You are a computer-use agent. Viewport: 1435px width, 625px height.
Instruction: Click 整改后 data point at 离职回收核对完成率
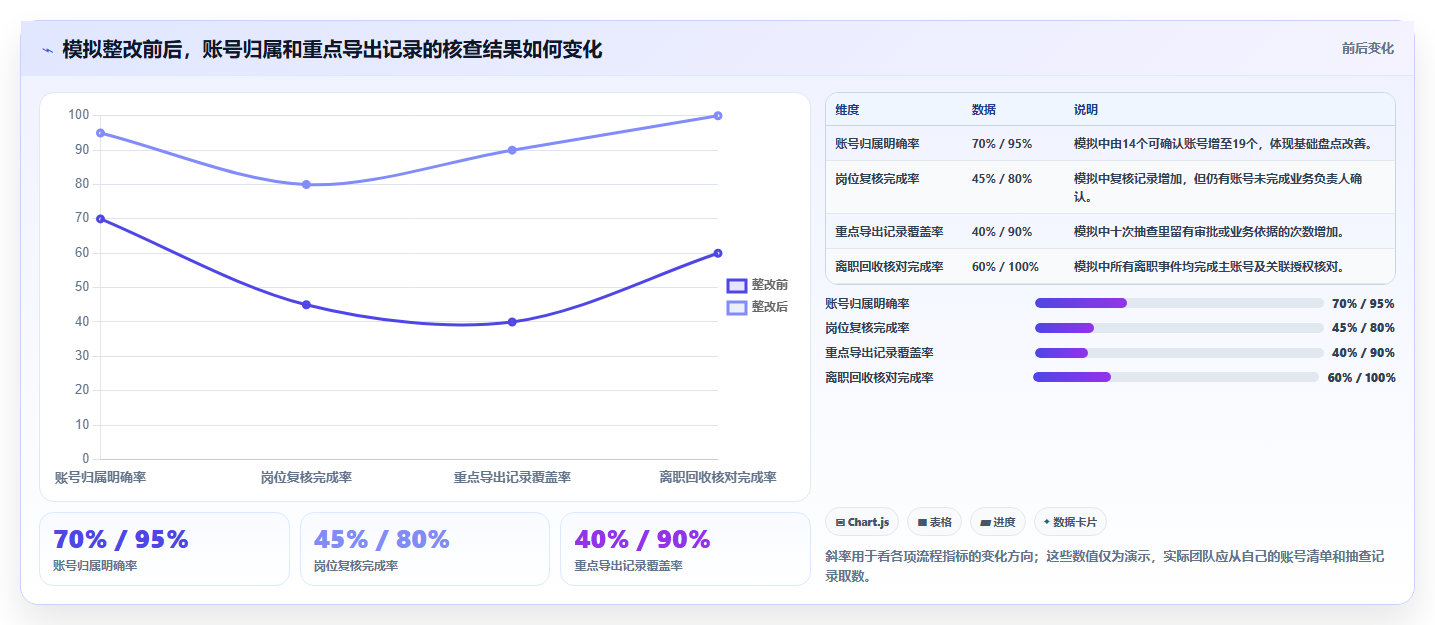pos(718,116)
